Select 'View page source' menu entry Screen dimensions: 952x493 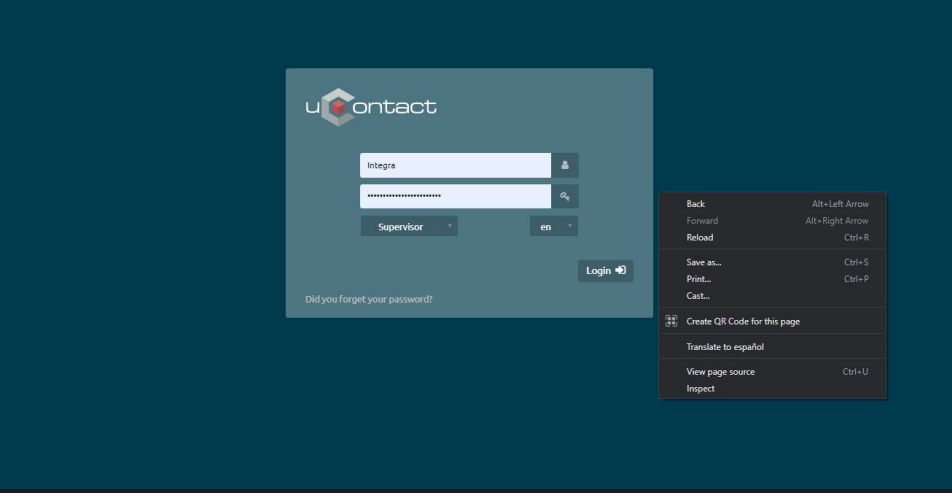(x=772, y=372)
